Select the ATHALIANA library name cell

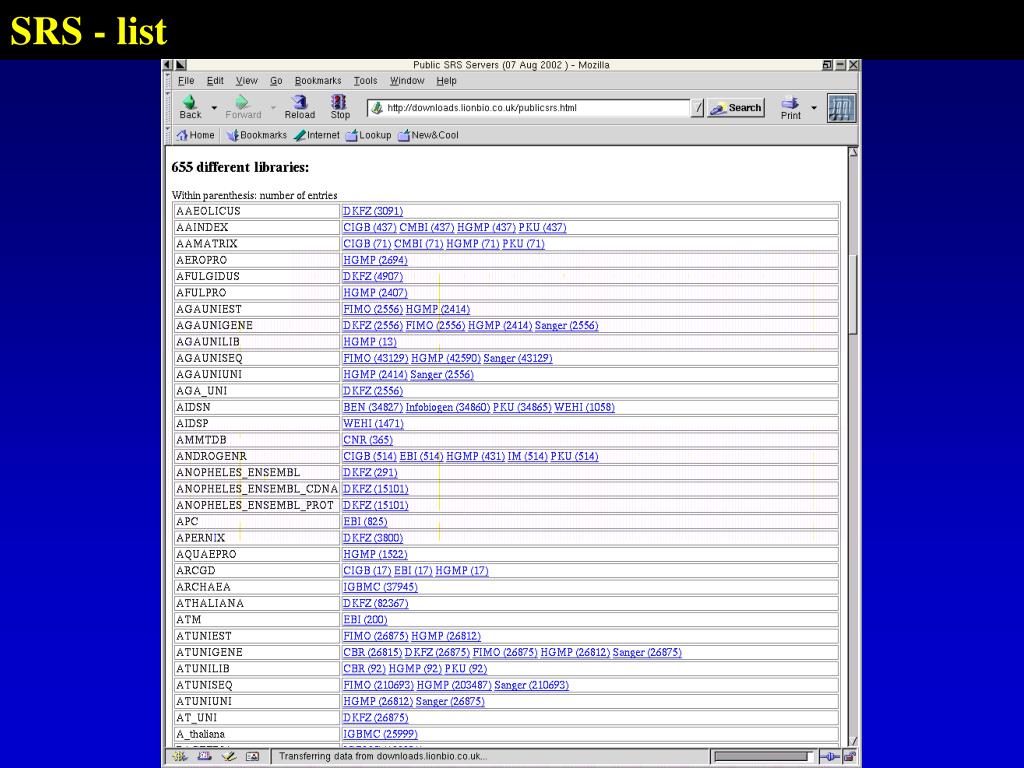[x=257, y=603]
